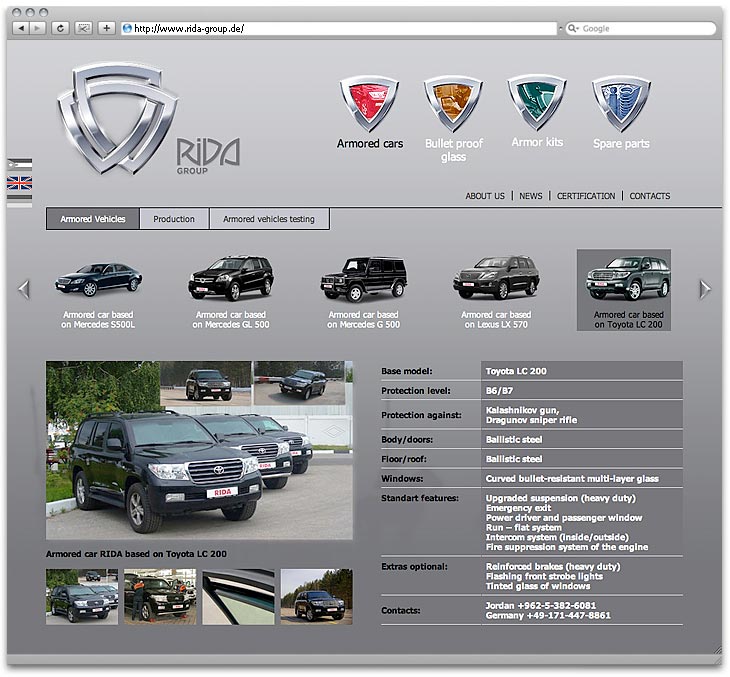This screenshot has width=730, height=677.
Task: Switch language with the Jordan flag
Action: [20, 164]
